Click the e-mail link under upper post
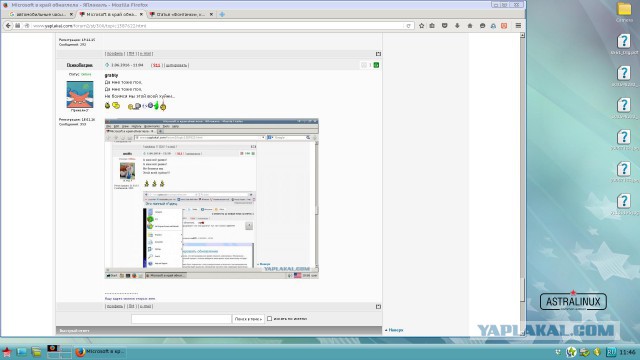Image resolution: width=640 pixels, height=360 pixels. pyautogui.click(x=145, y=53)
